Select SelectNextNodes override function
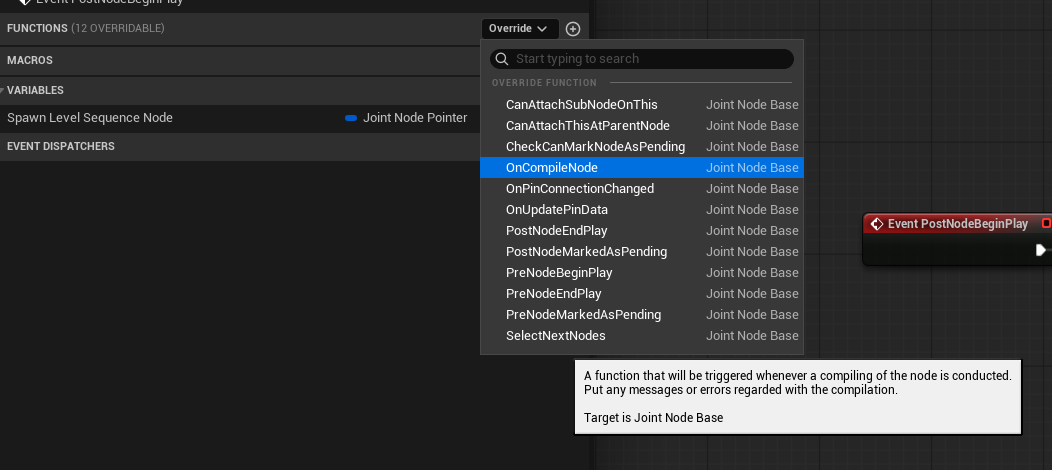Image resolution: width=1052 pixels, height=470 pixels. [x=555, y=336]
